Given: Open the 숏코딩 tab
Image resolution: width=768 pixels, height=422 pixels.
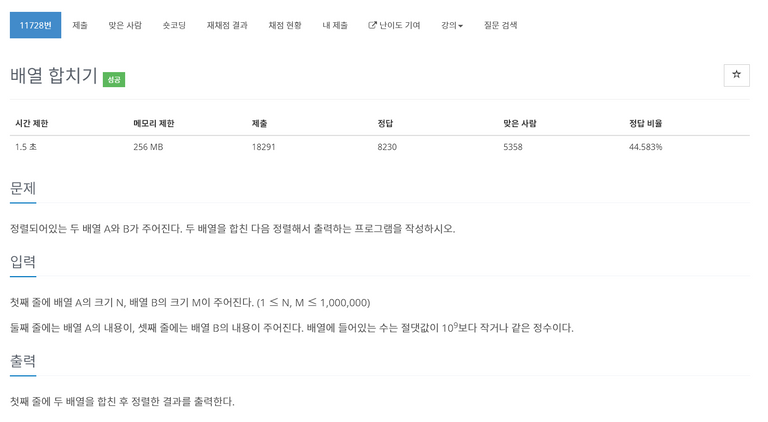Looking at the screenshot, I should point(174,25).
